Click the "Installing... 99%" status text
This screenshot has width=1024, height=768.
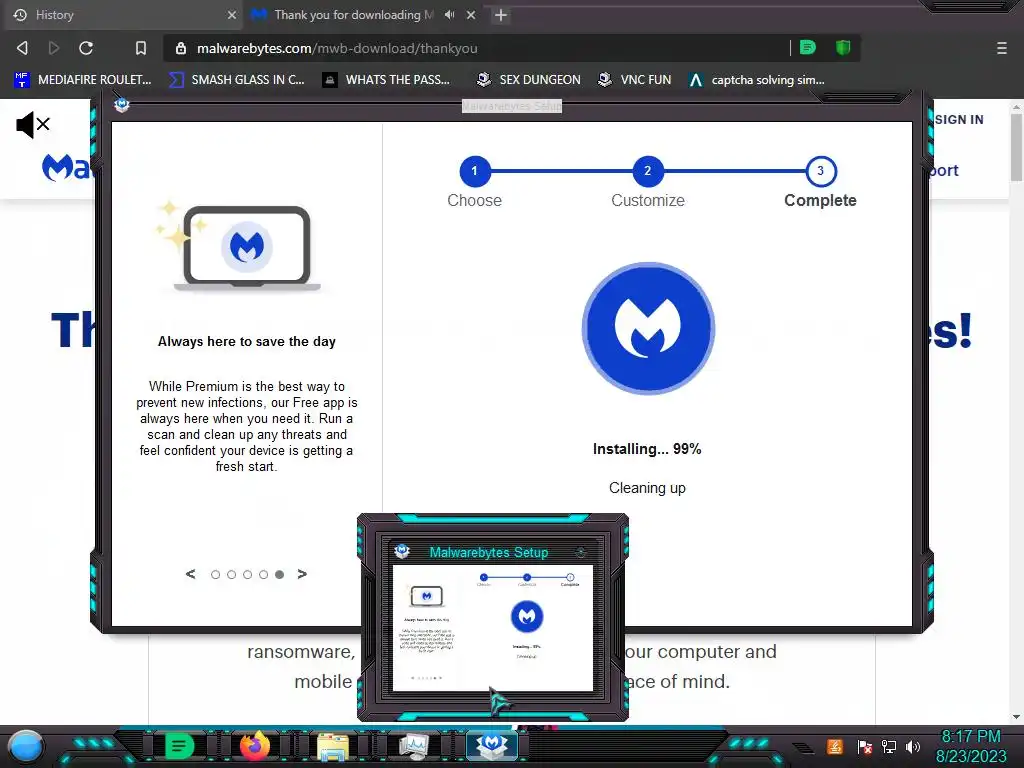pos(647,449)
